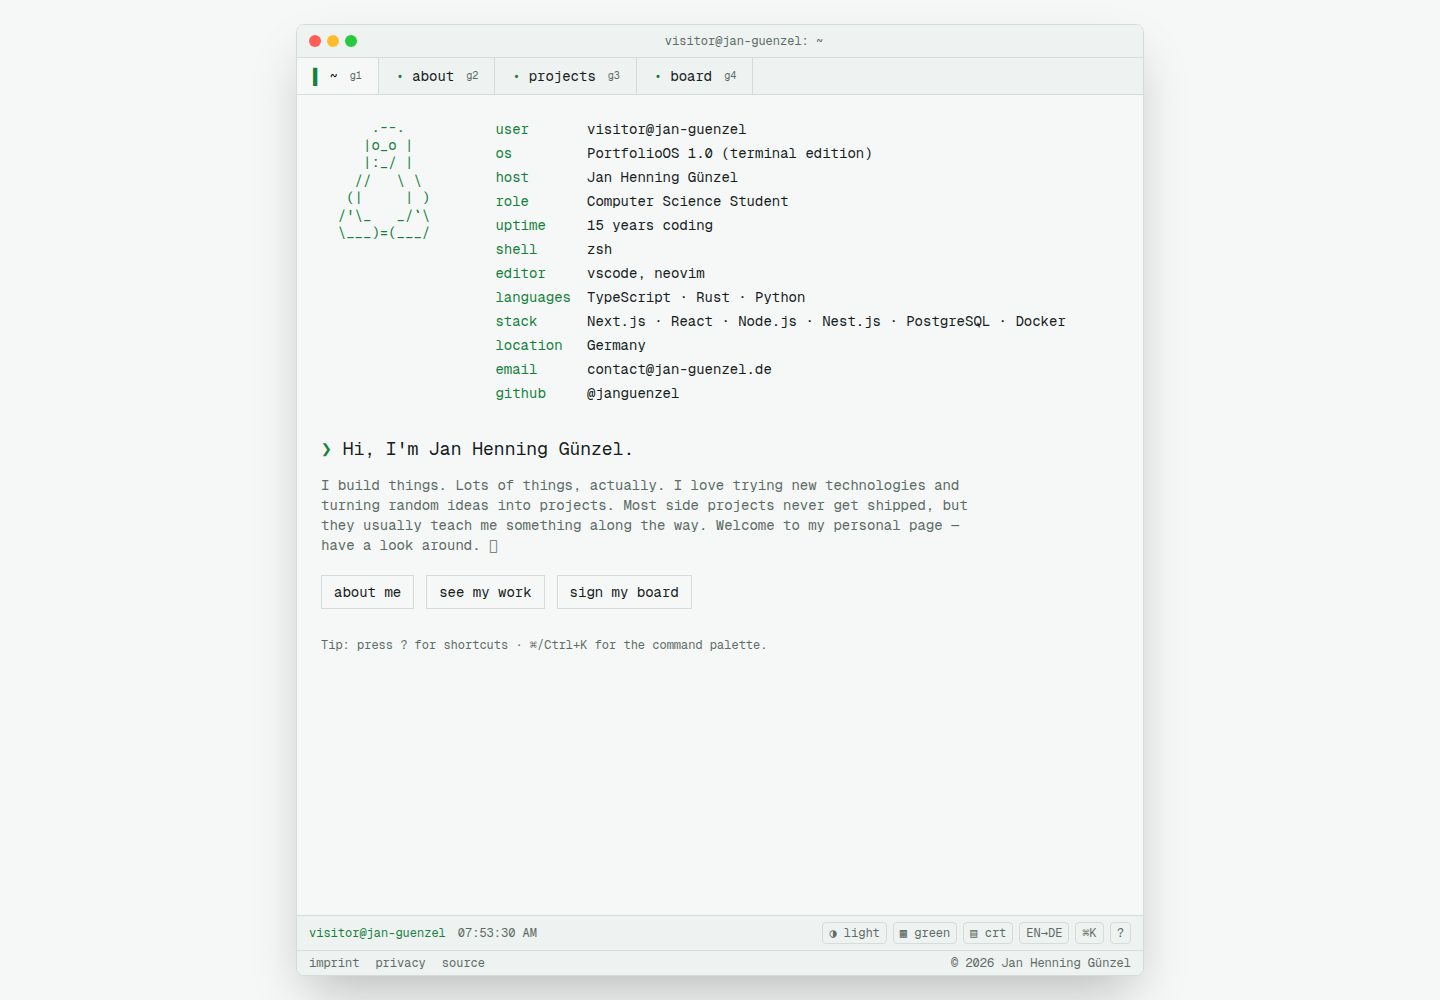Click the "about me" button
The width and height of the screenshot is (1440, 1000).
(x=367, y=592)
